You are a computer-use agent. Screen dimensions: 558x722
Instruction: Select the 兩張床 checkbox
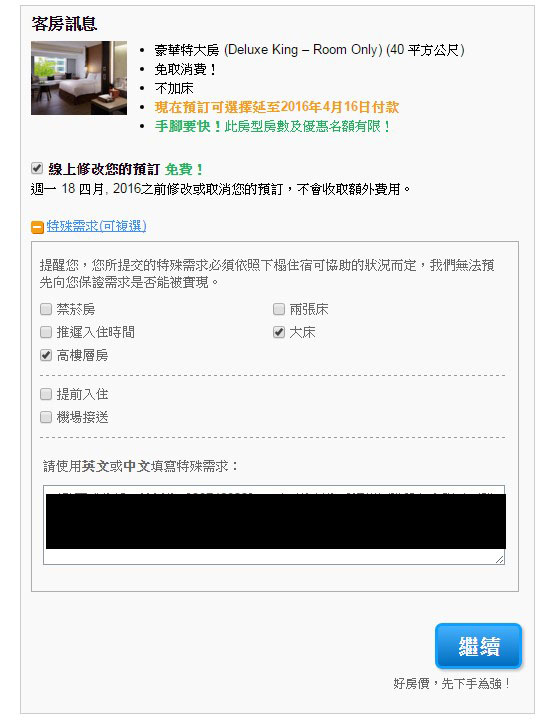[x=279, y=309]
